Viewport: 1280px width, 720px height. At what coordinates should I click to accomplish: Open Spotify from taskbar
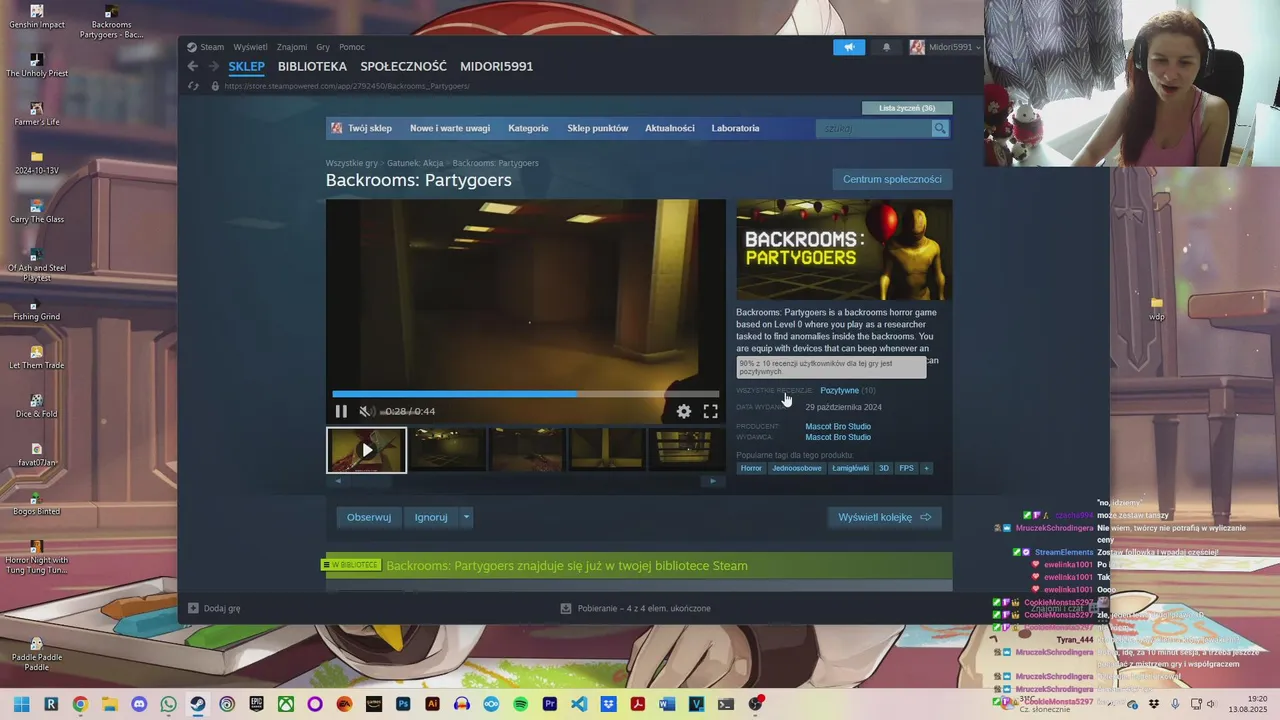click(x=520, y=704)
